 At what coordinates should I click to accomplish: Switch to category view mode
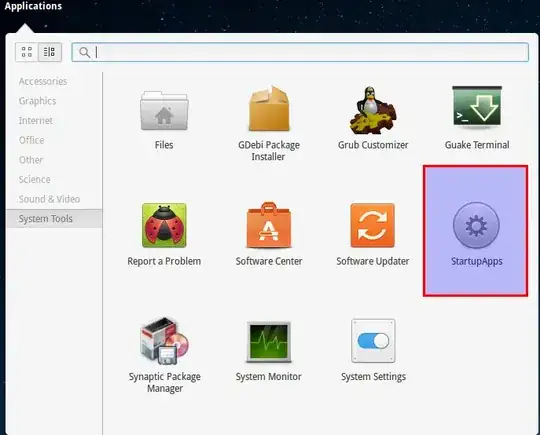click(x=50, y=52)
